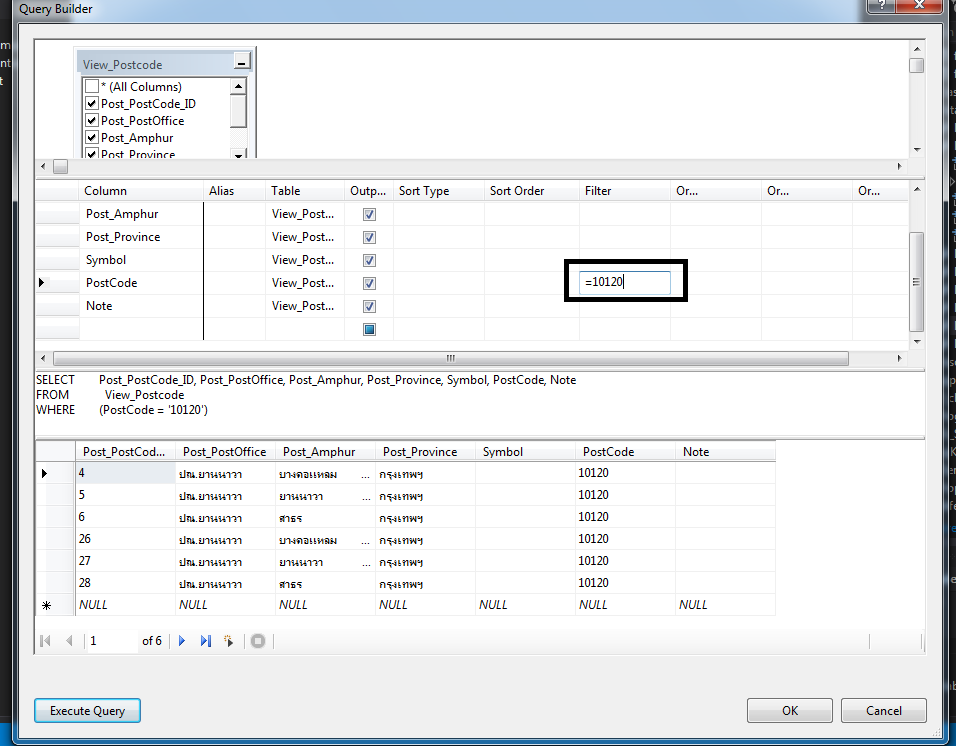Uncheck Post_PostOffice in View_Postcode list
The image size is (956, 746).
[92, 121]
